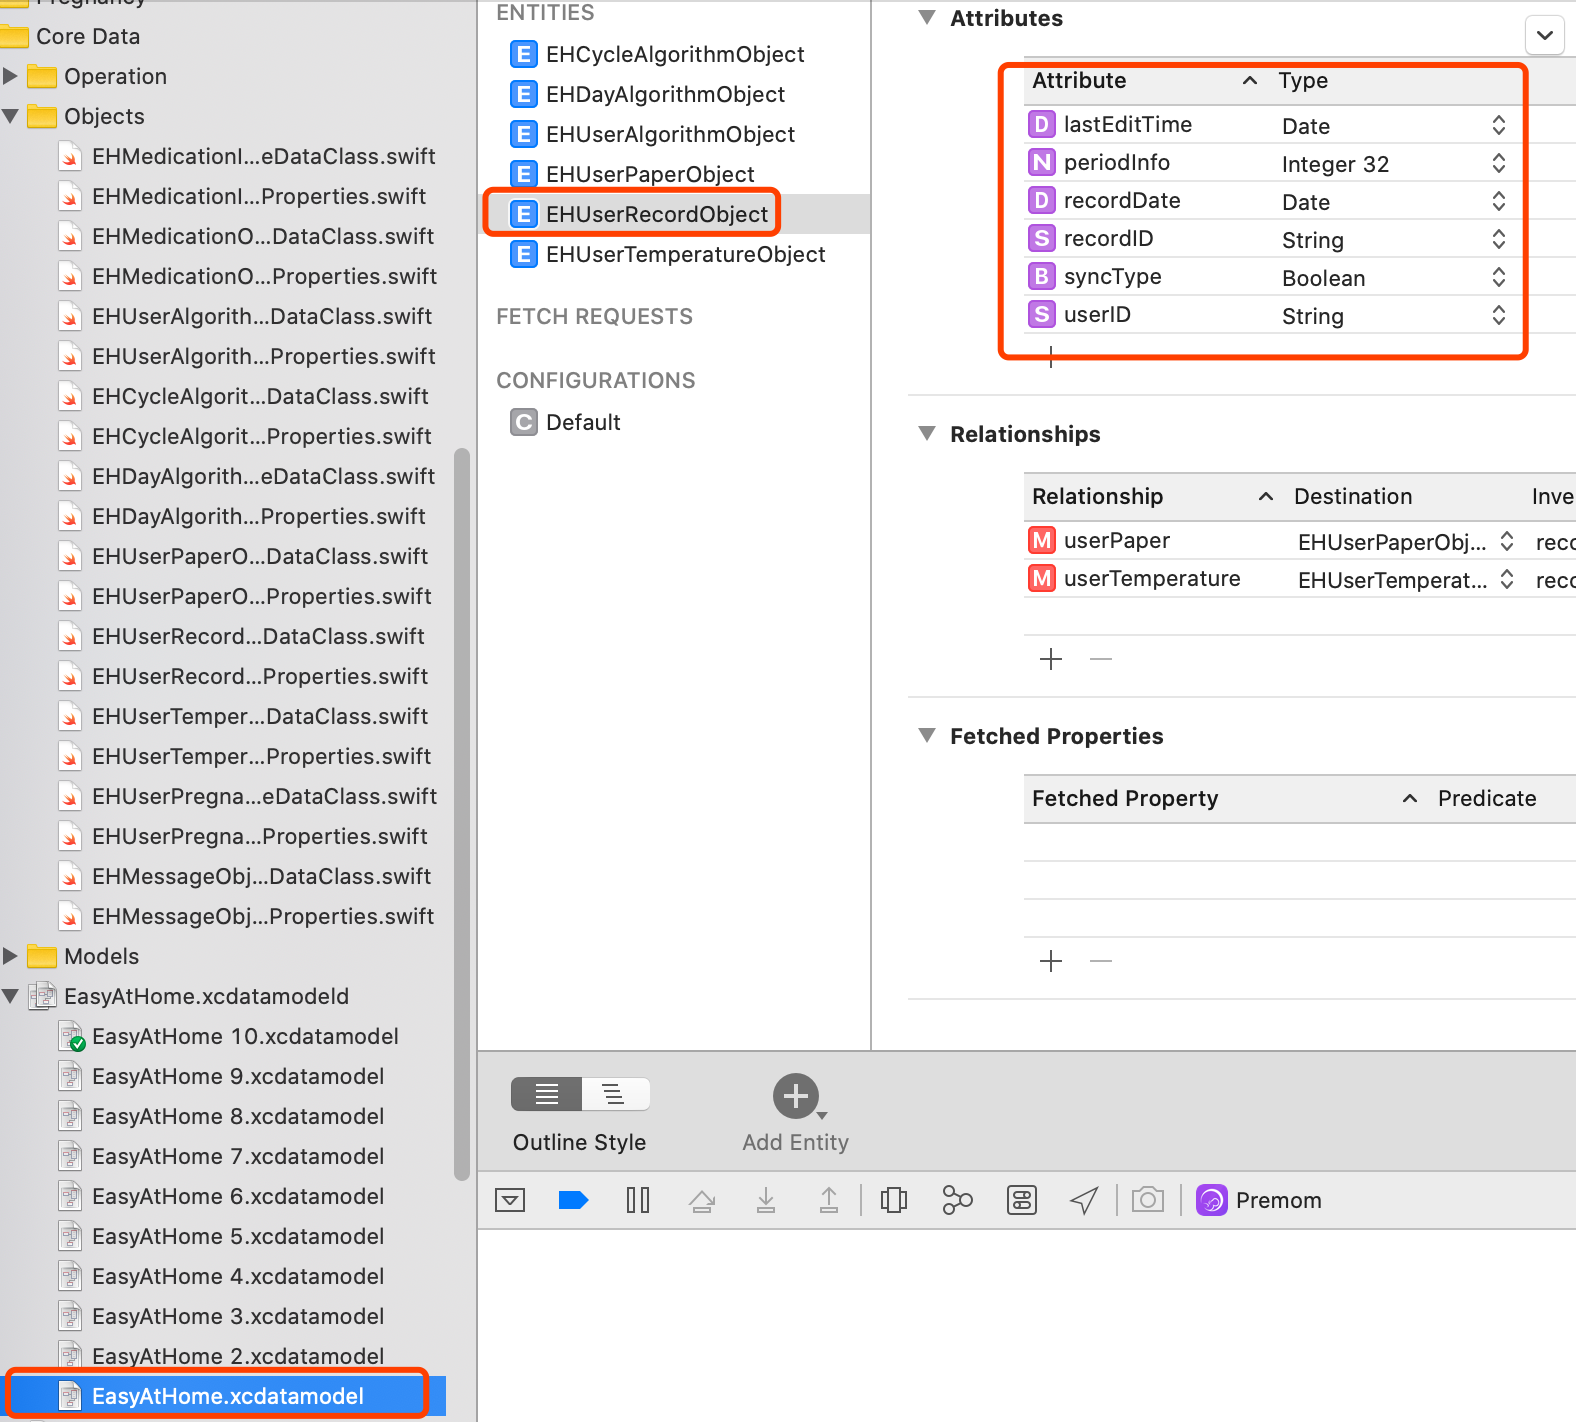Select the EHUserAlgorithmObject entity
The height and width of the screenshot is (1422, 1576).
click(x=652, y=134)
